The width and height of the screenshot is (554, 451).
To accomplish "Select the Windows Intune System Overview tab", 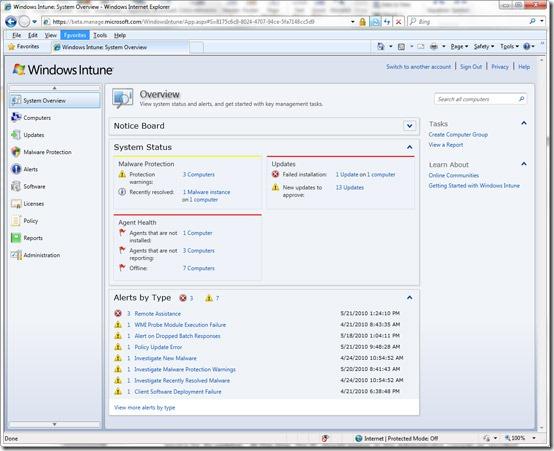I will pyautogui.click(x=120, y=47).
